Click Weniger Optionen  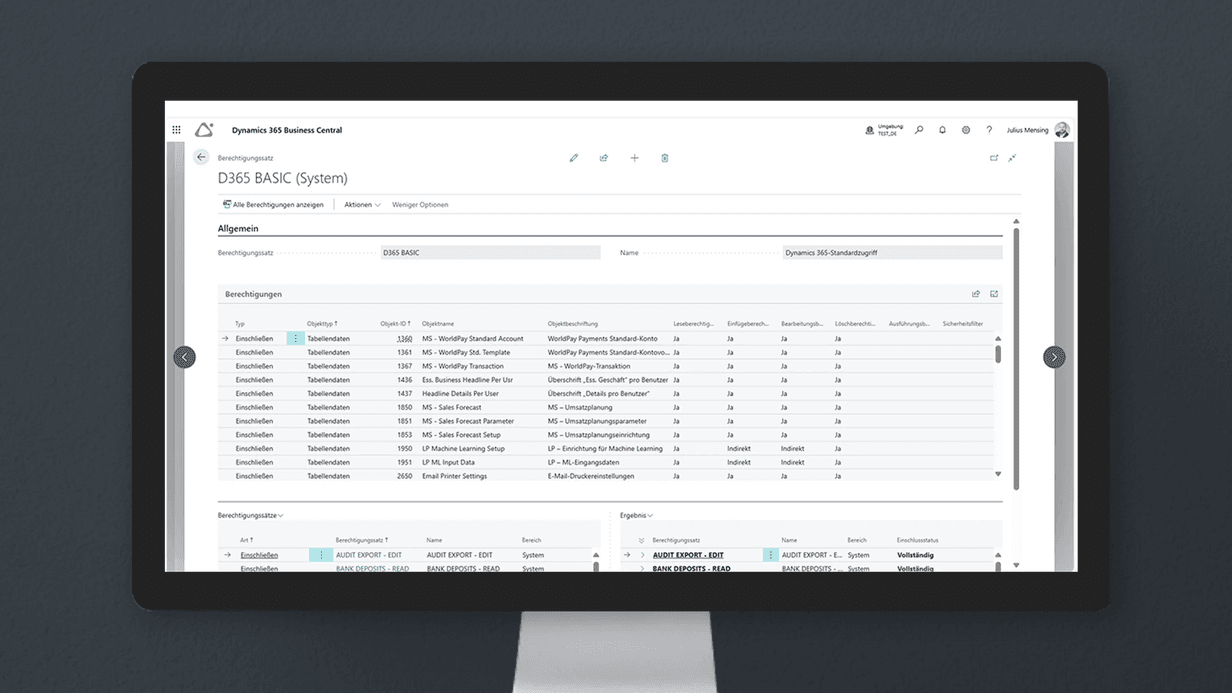pyautogui.click(x=420, y=205)
